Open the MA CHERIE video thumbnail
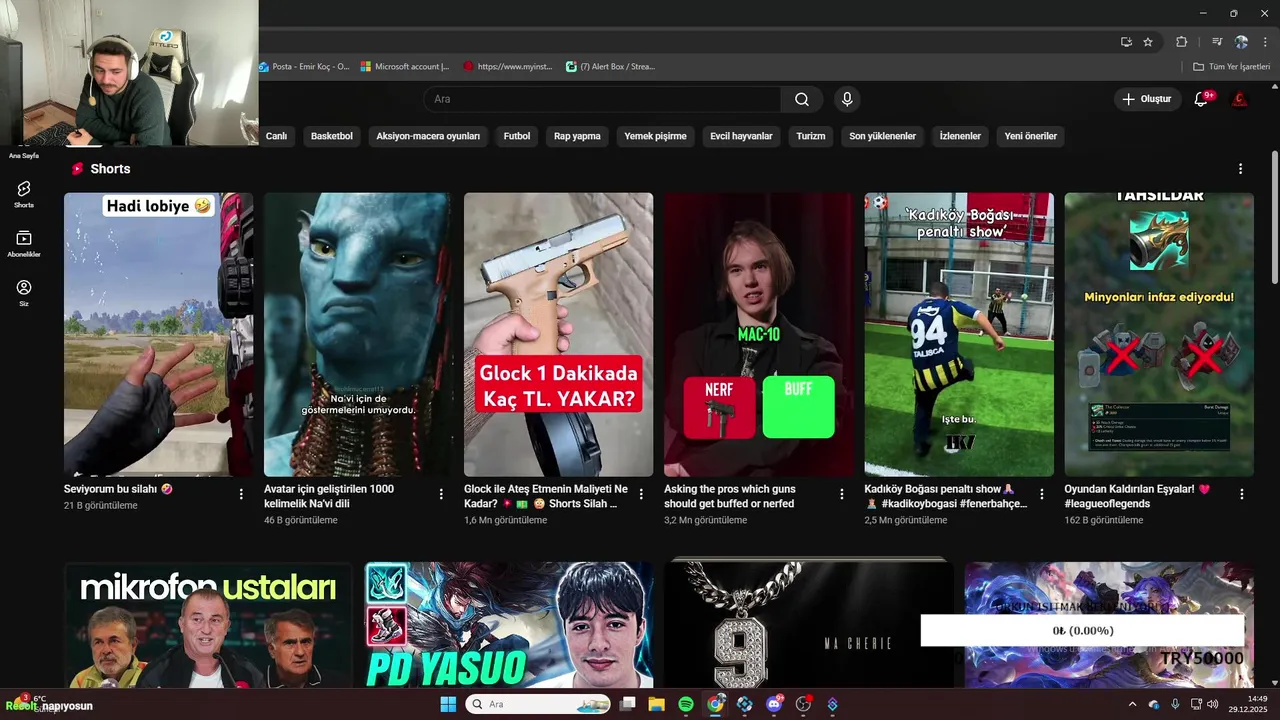This screenshot has width=1280, height=720. [x=809, y=625]
